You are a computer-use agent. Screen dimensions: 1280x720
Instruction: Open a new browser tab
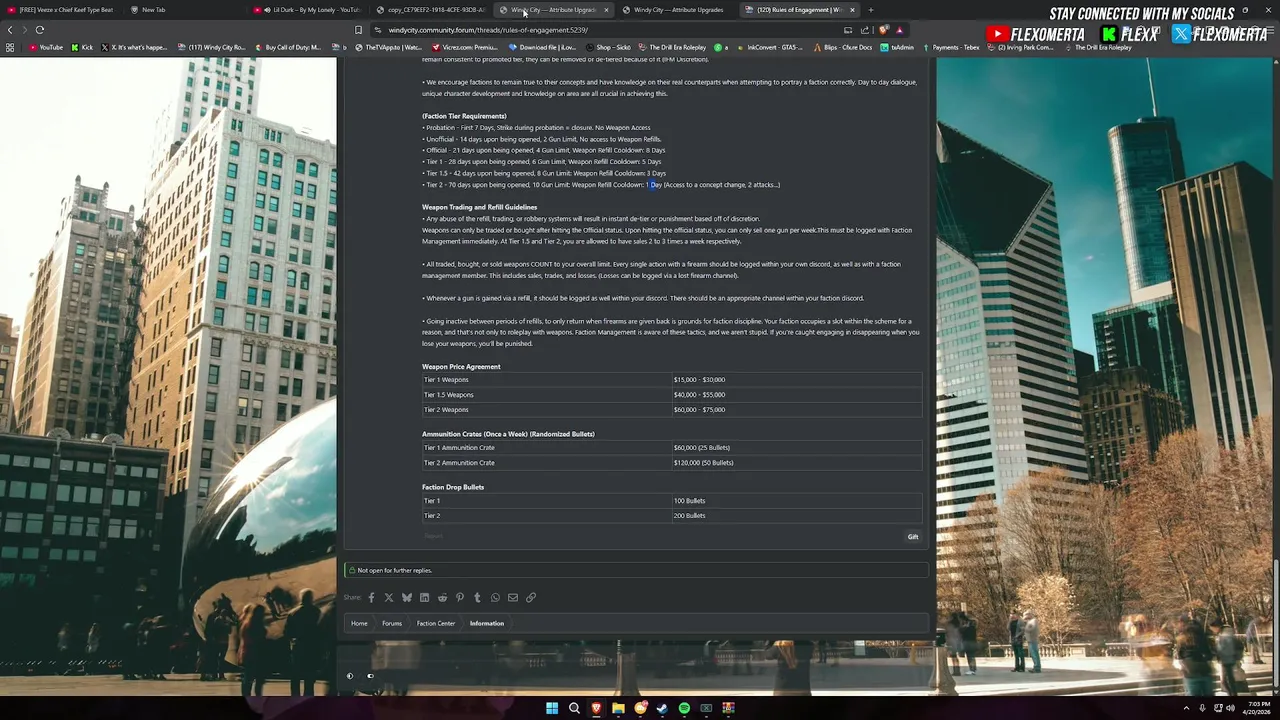point(871,10)
